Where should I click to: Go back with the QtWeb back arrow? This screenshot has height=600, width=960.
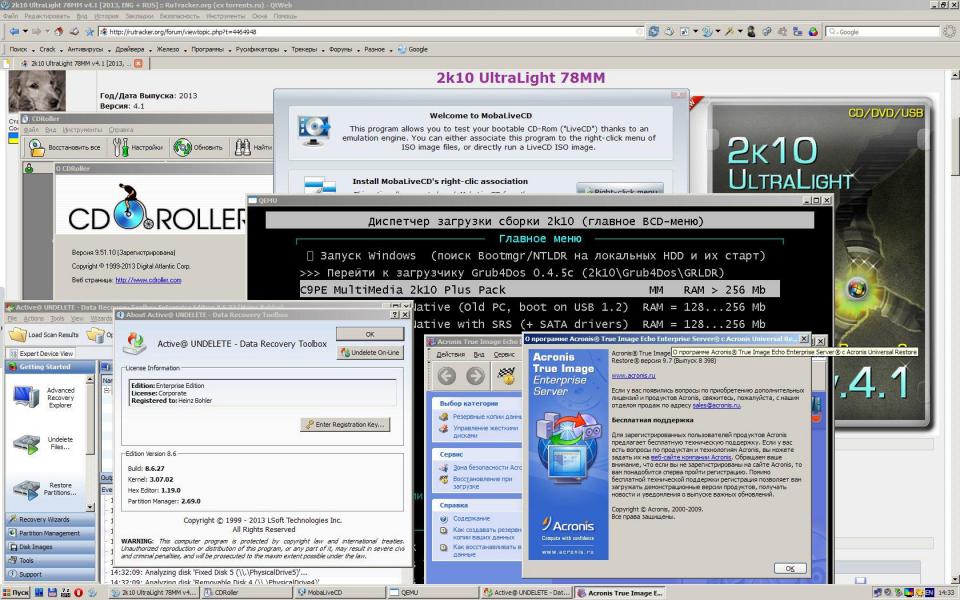(x=13, y=31)
